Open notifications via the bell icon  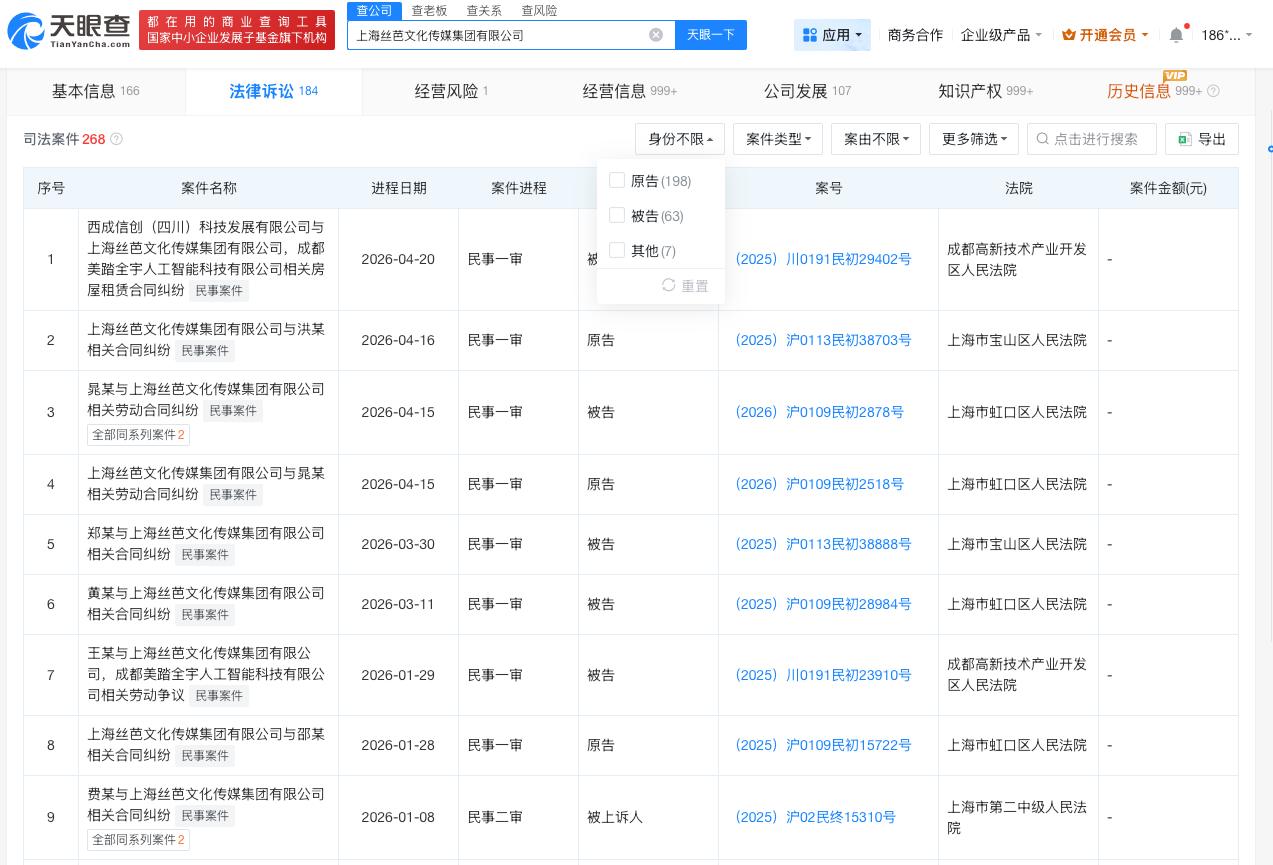(1176, 34)
